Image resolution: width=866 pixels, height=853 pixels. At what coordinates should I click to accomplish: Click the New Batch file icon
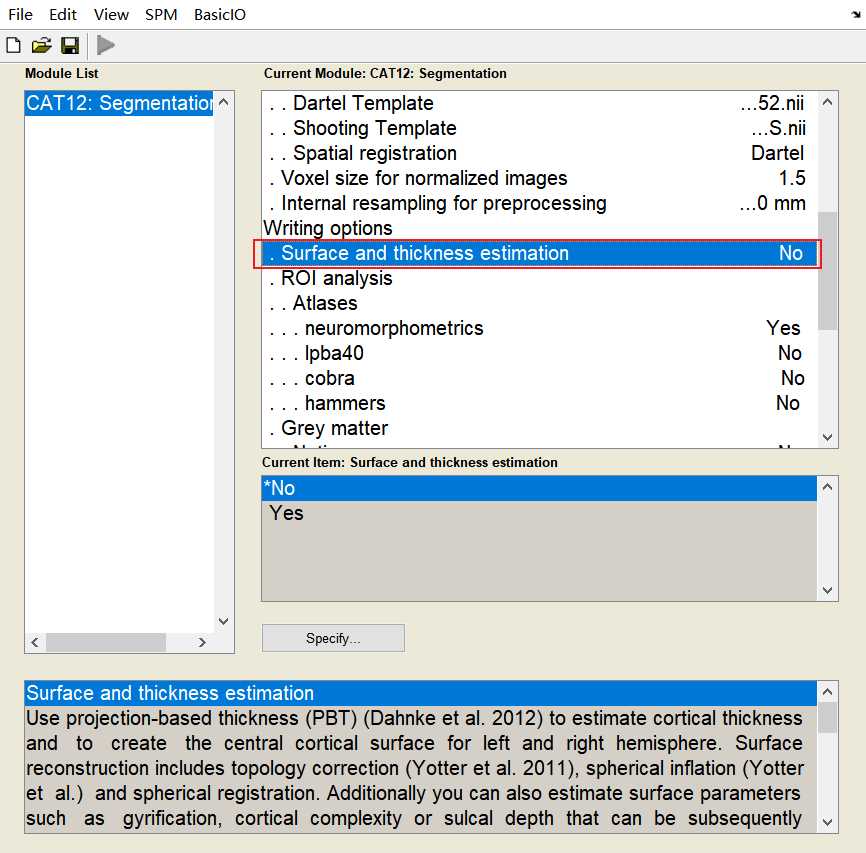pos(14,45)
